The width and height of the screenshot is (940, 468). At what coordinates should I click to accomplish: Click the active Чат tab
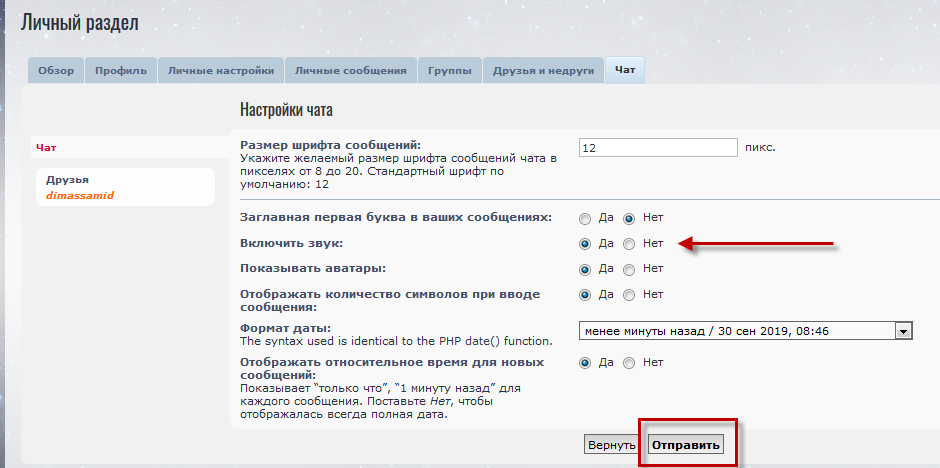pos(625,71)
